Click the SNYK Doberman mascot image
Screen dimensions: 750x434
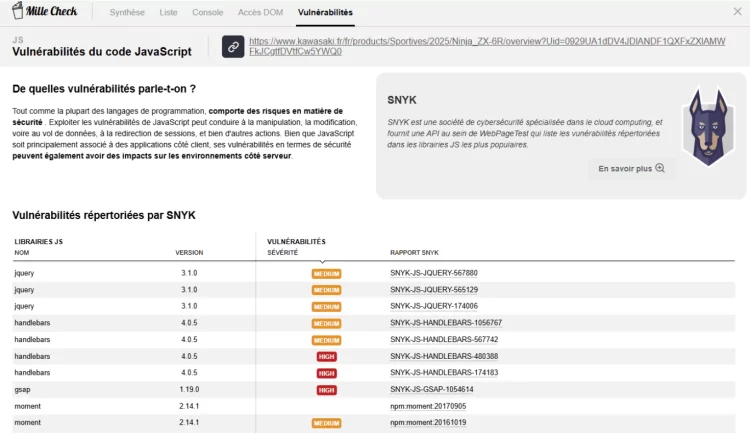pyautogui.click(x=708, y=126)
